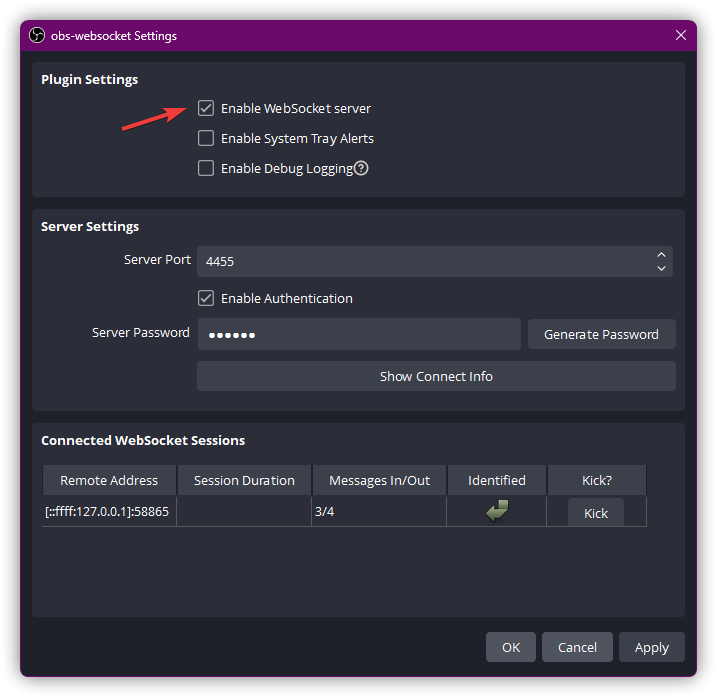
Task: Click the green Identified arrow icon
Action: [x=497, y=510]
